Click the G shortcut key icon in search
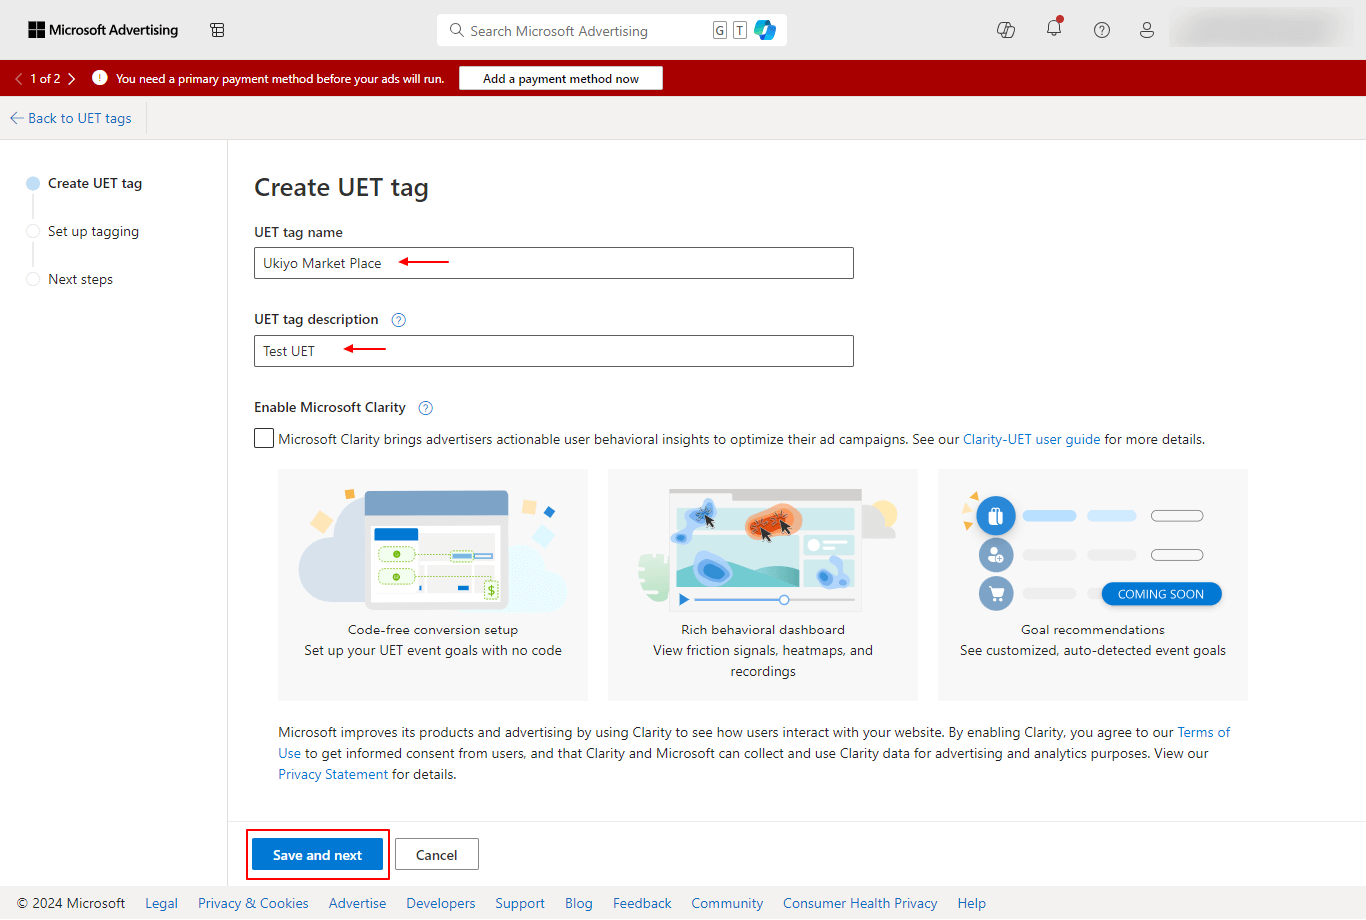The height and width of the screenshot is (920, 1366). pos(720,30)
